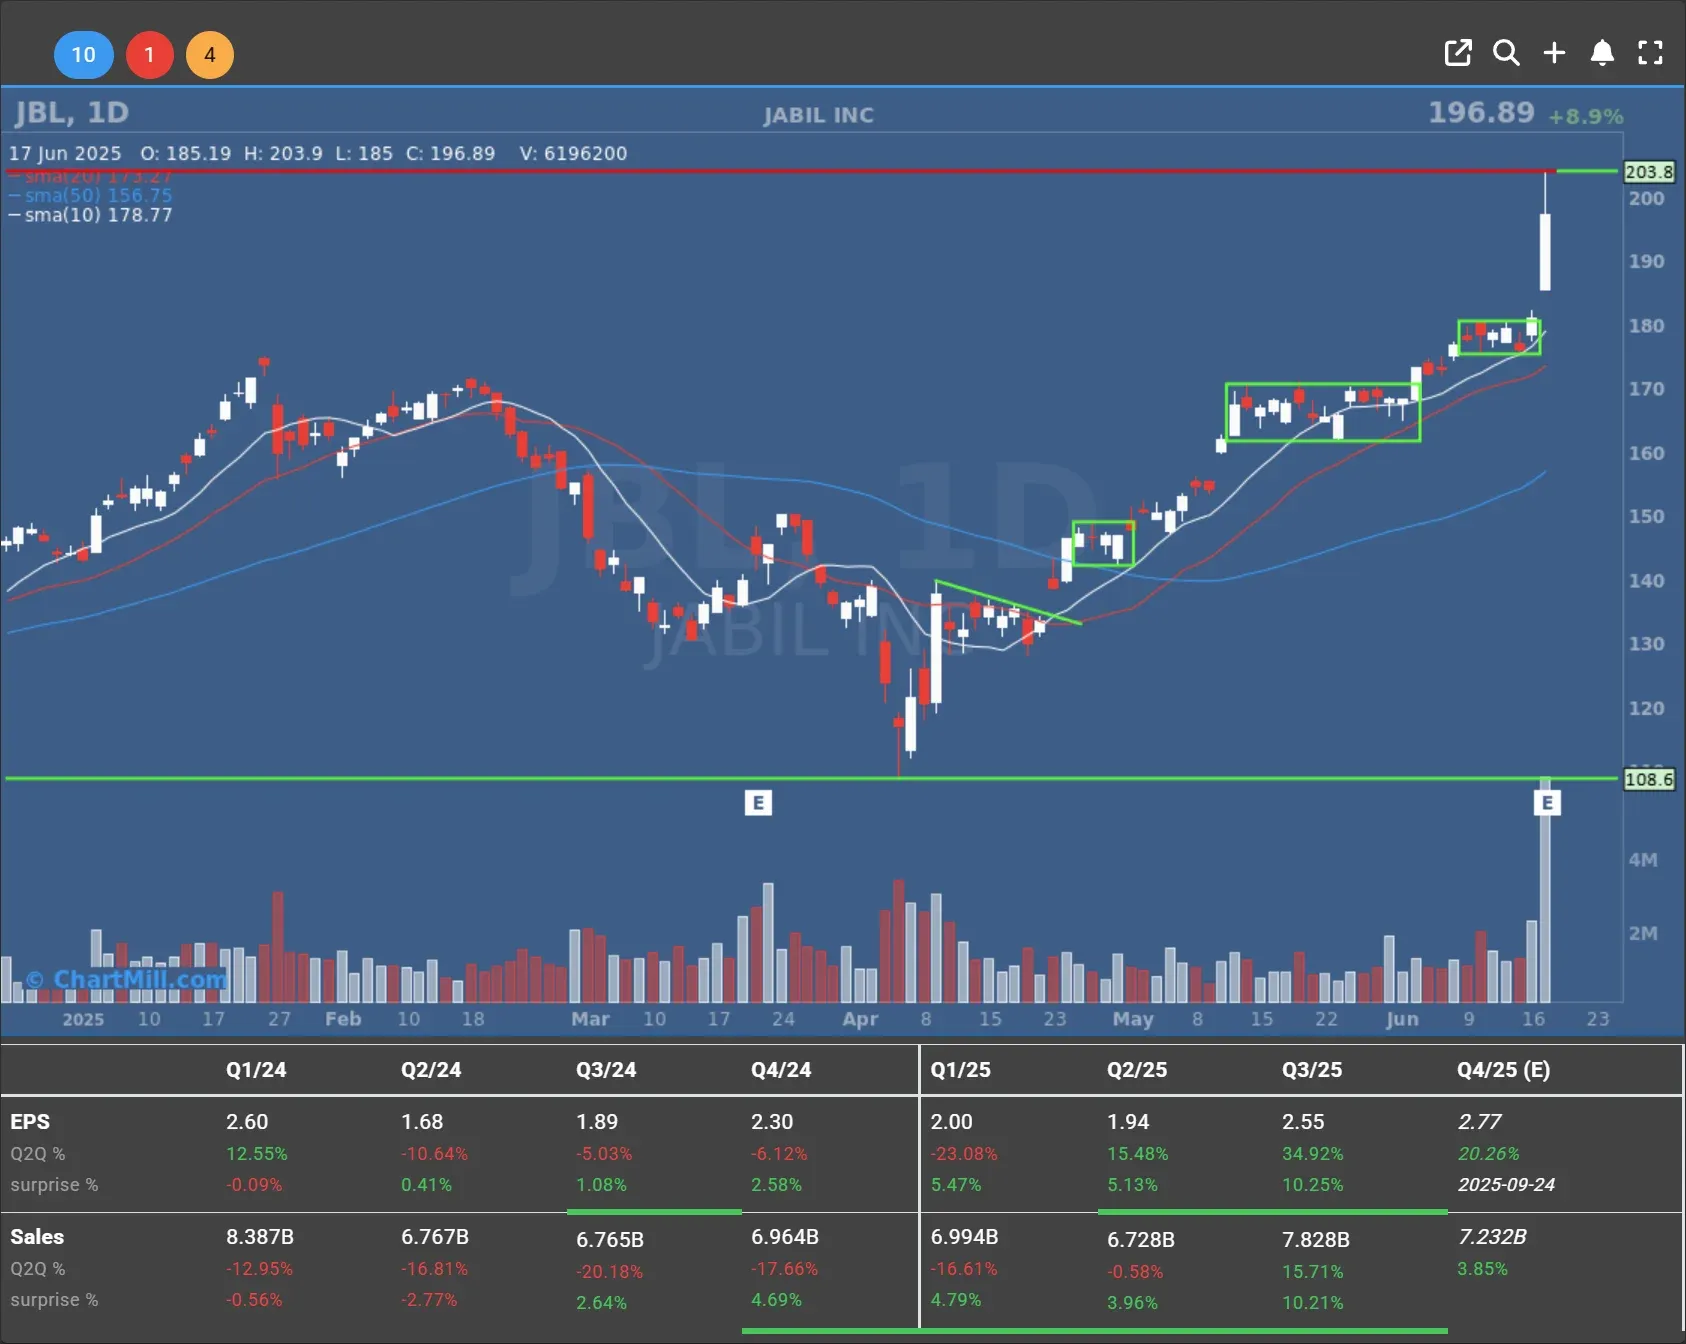Open the bell alert icon
Image resolution: width=1686 pixels, height=1344 pixels.
1602,53
